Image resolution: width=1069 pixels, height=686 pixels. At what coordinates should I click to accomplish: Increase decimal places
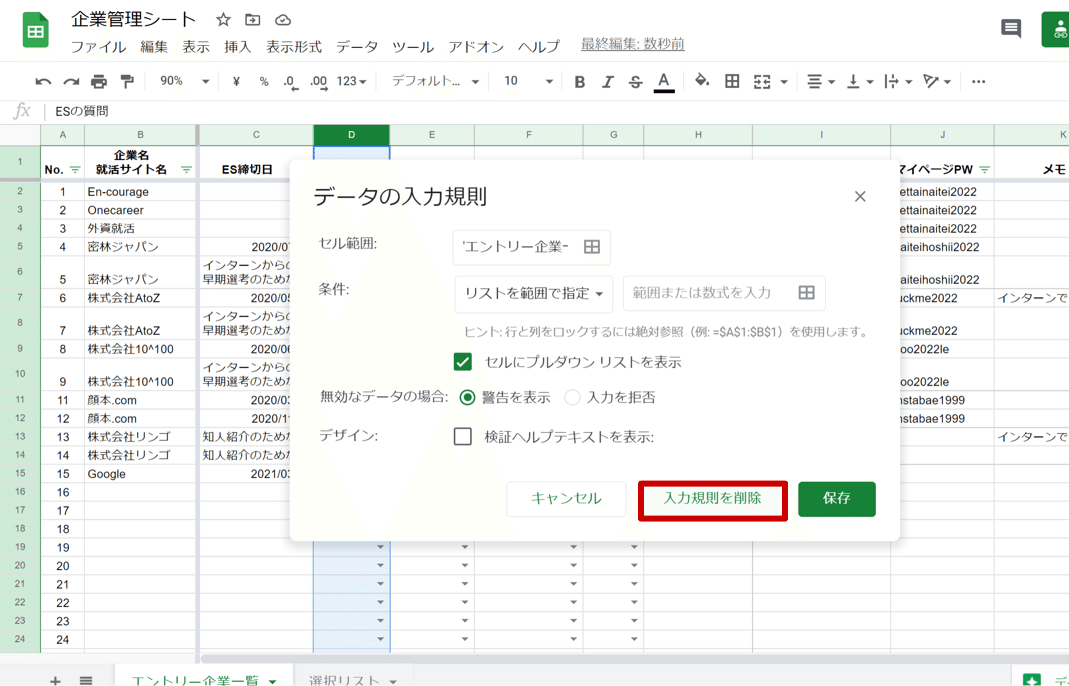click(x=318, y=83)
